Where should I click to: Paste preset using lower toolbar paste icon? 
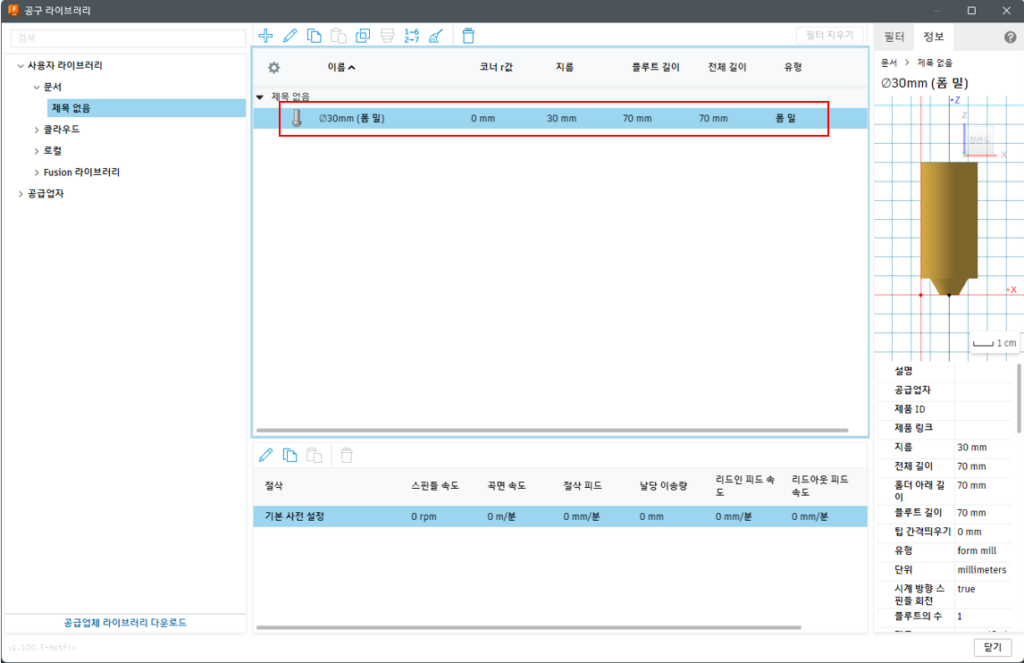point(314,455)
